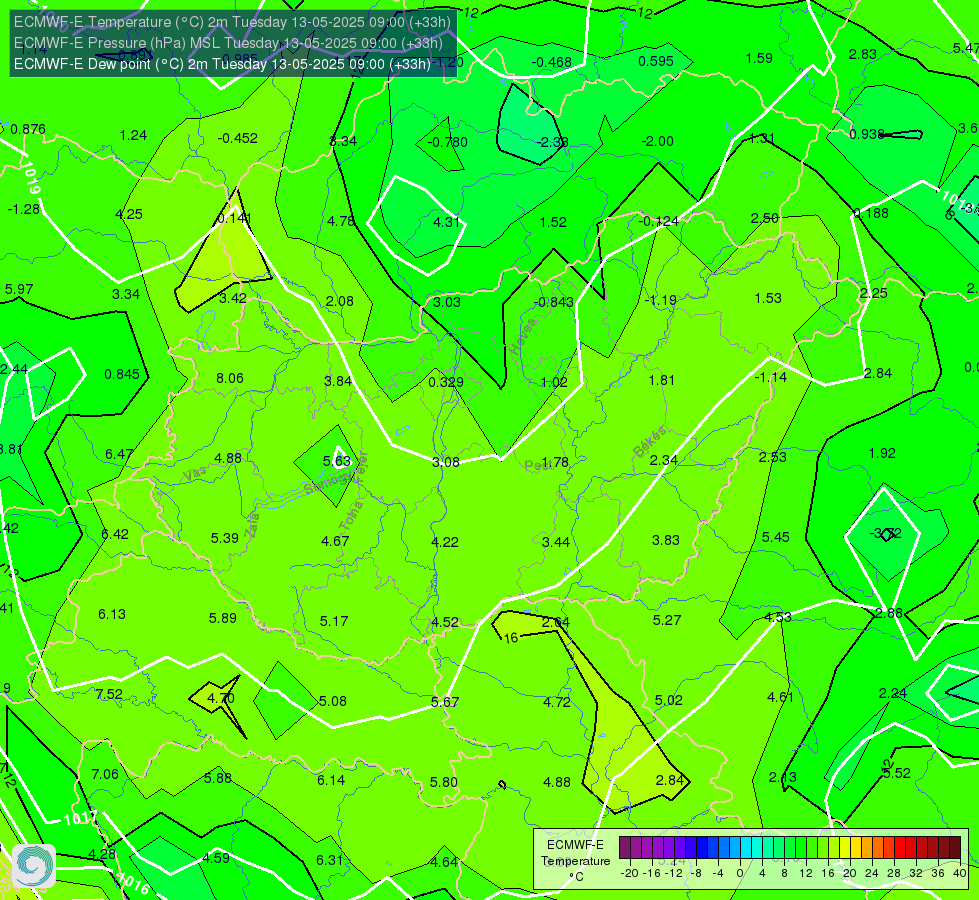Click the dew point value 5.52
979x900 pixels.
[x=897, y=773]
